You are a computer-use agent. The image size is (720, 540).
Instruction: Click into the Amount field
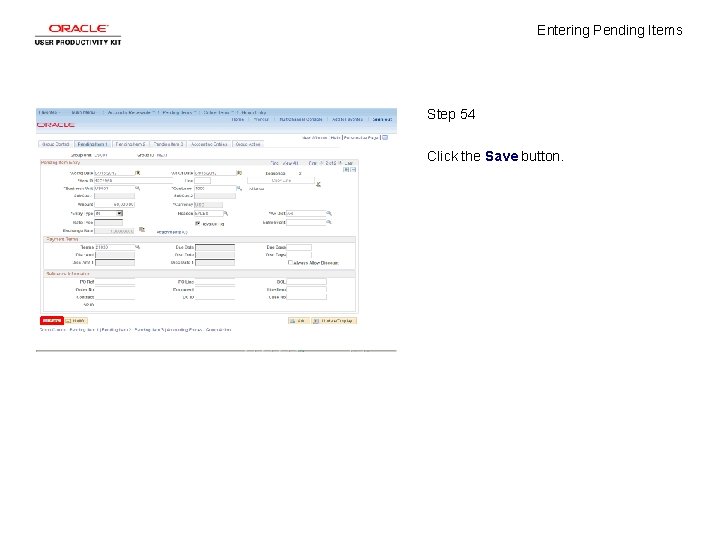pyautogui.click(x=114, y=204)
